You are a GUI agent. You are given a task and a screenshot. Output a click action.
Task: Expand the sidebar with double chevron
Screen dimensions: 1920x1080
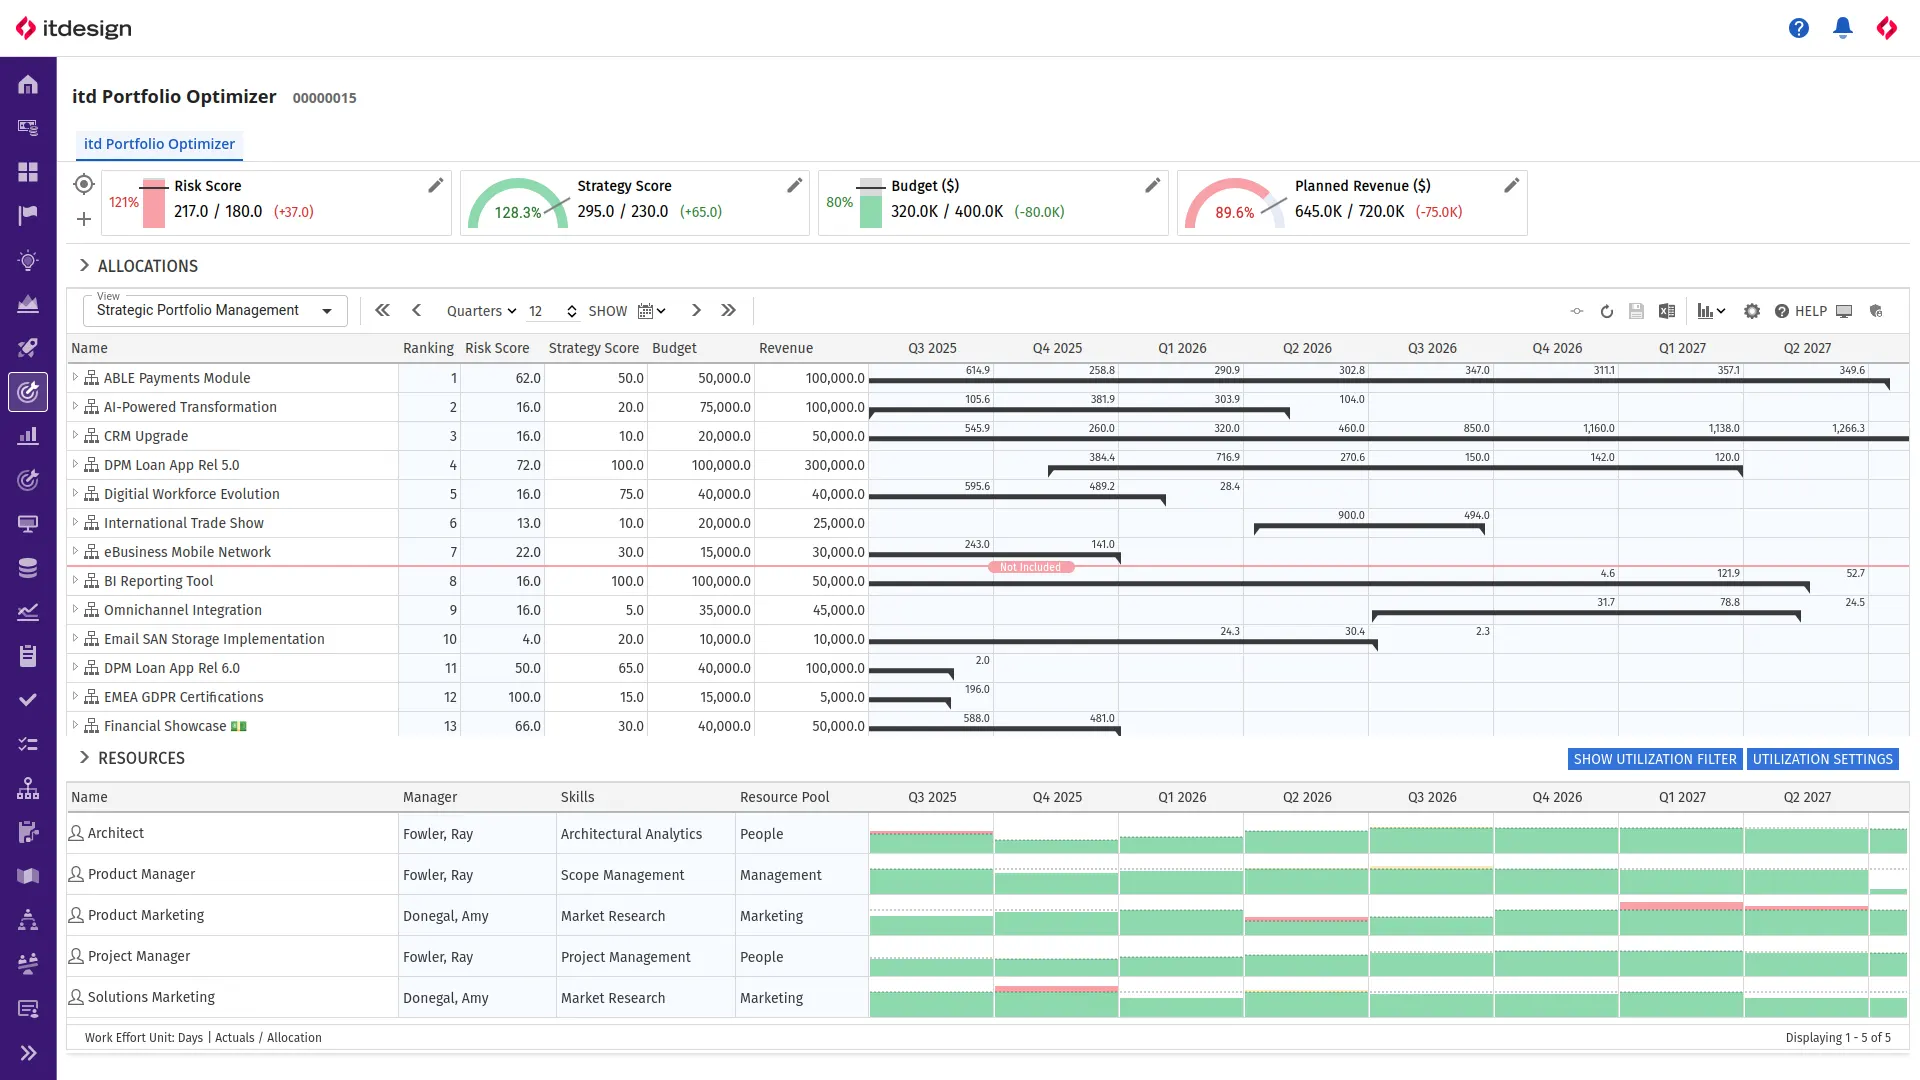point(28,1052)
